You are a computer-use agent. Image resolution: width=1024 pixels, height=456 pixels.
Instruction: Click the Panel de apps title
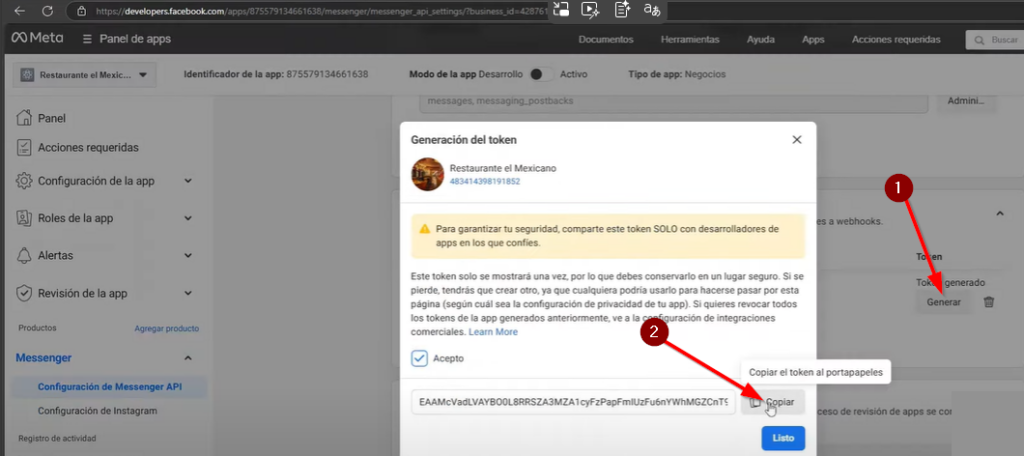pyautogui.click(x=135, y=39)
